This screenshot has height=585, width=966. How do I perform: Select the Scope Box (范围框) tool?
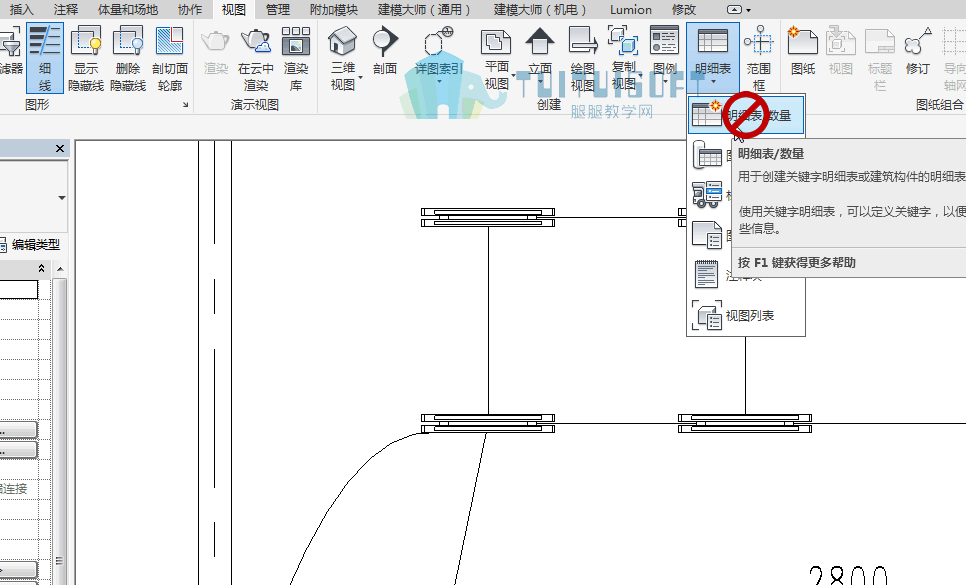[758, 58]
